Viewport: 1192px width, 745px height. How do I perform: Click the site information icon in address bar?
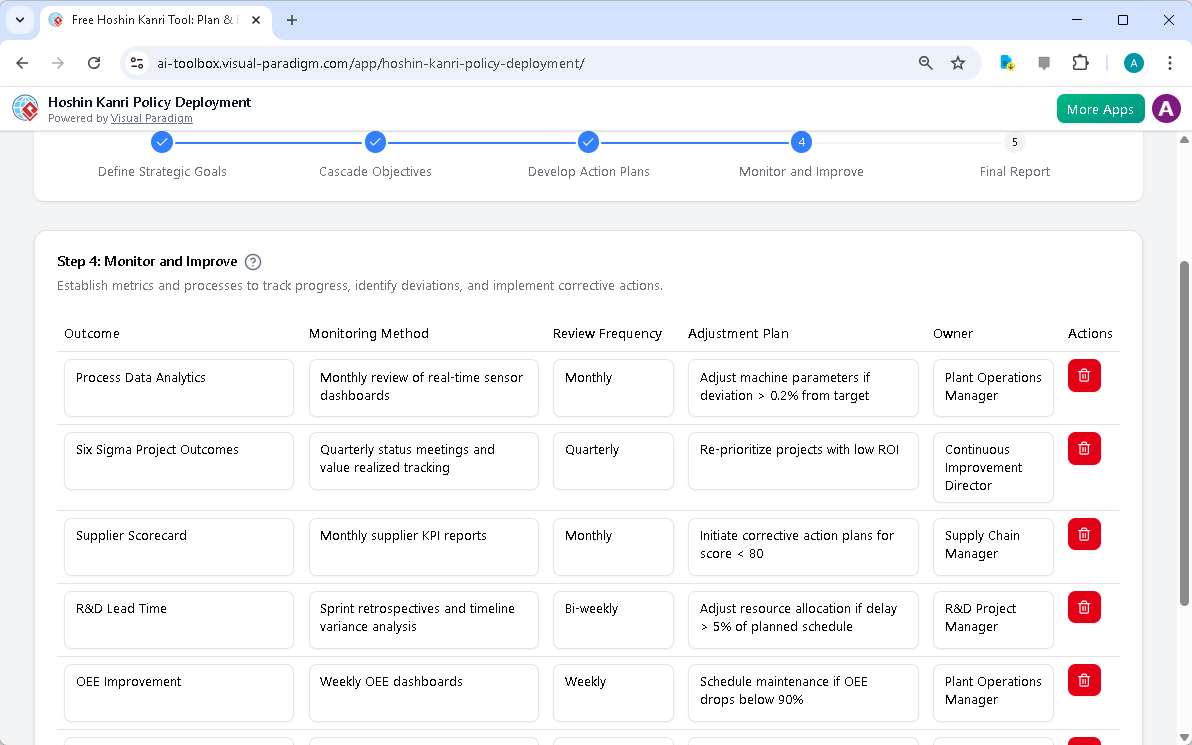(x=136, y=62)
